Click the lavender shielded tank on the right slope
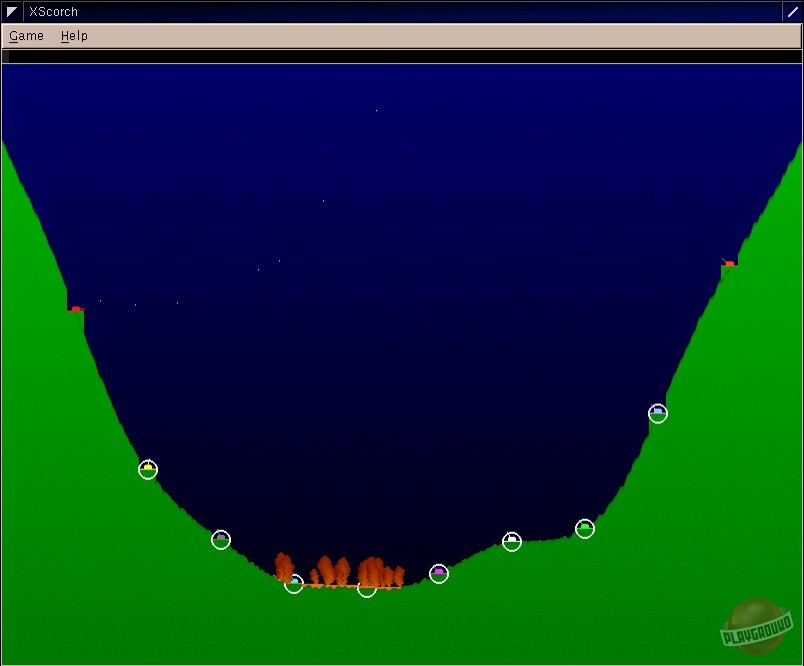This screenshot has height=666, width=804. 657,412
